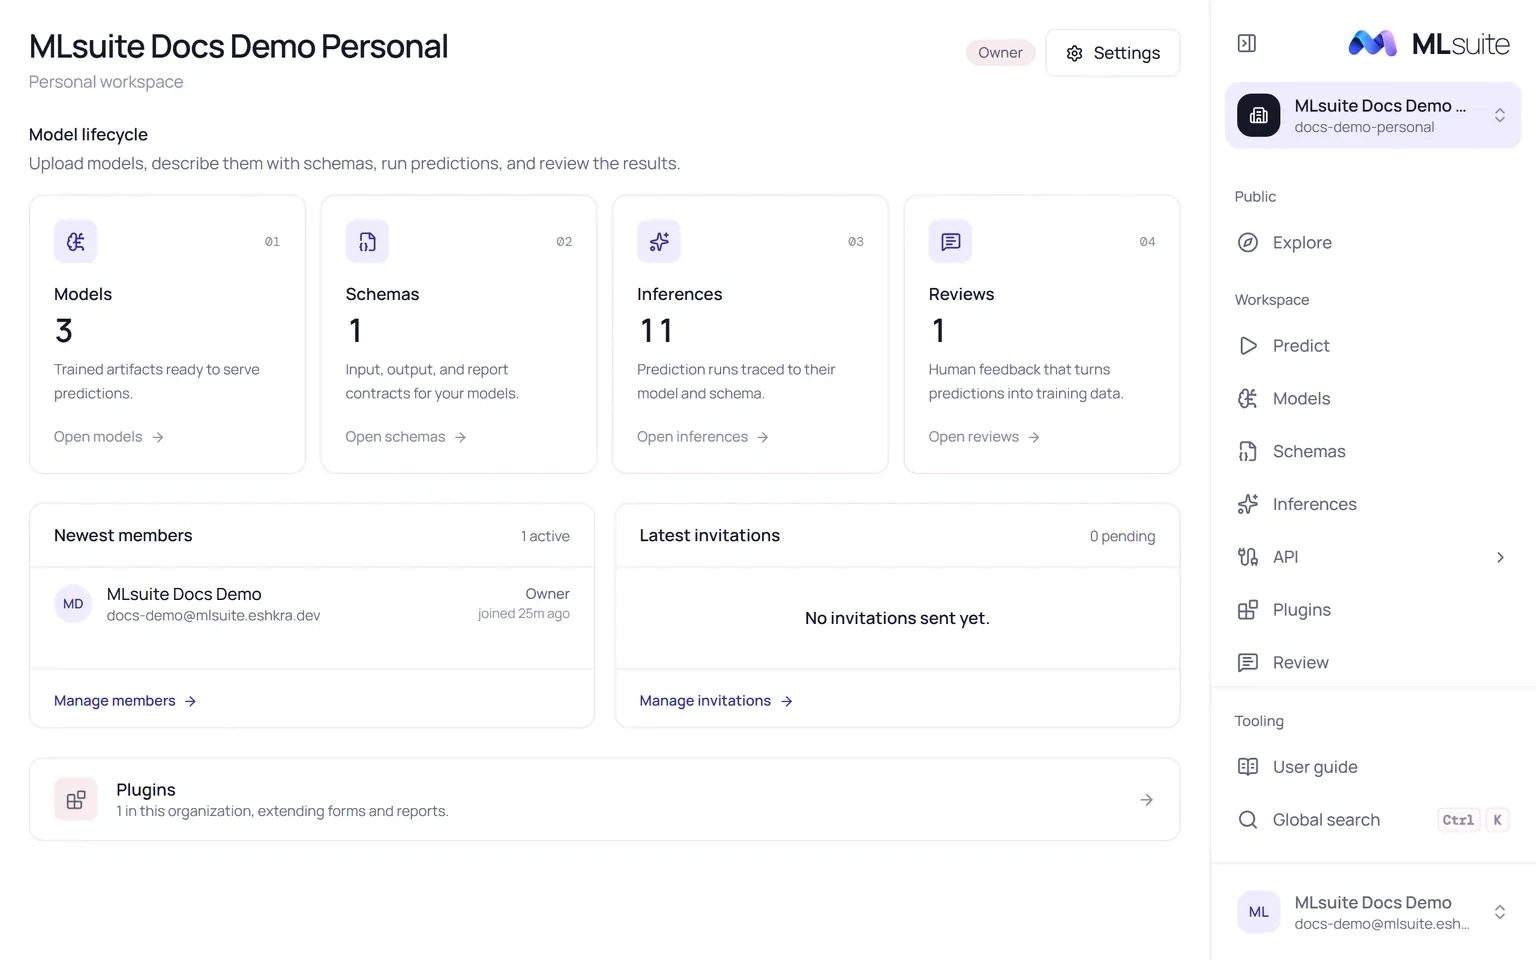Click the Explore compass icon in the sidebar
The height and width of the screenshot is (960, 1536).
[x=1248, y=242]
